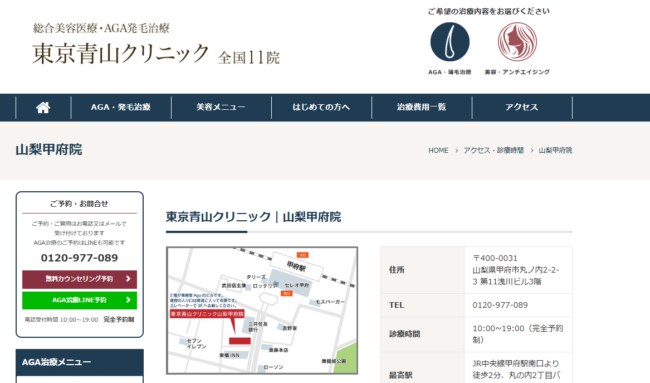This screenshot has height=383, width=650.
Task: Click the 完全予約制 text in sidebar
Action: 119,320
